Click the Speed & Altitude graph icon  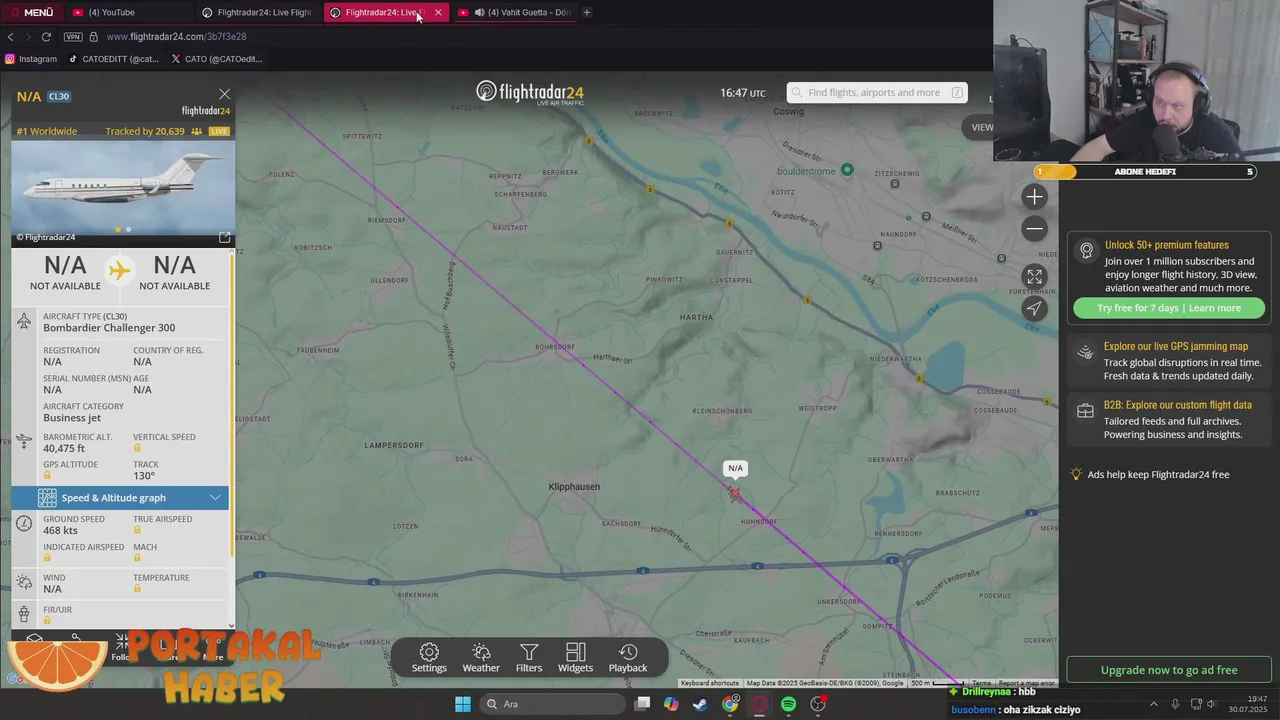[47, 498]
